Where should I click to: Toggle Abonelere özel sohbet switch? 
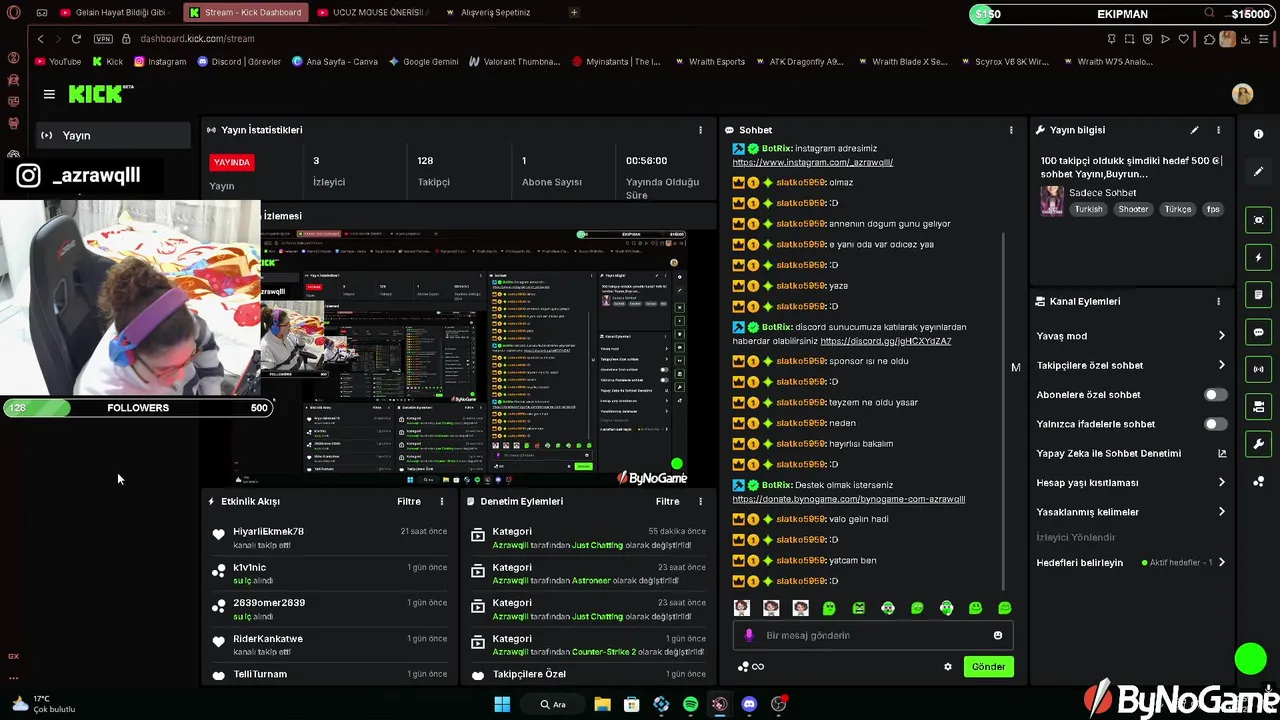[1215, 395]
